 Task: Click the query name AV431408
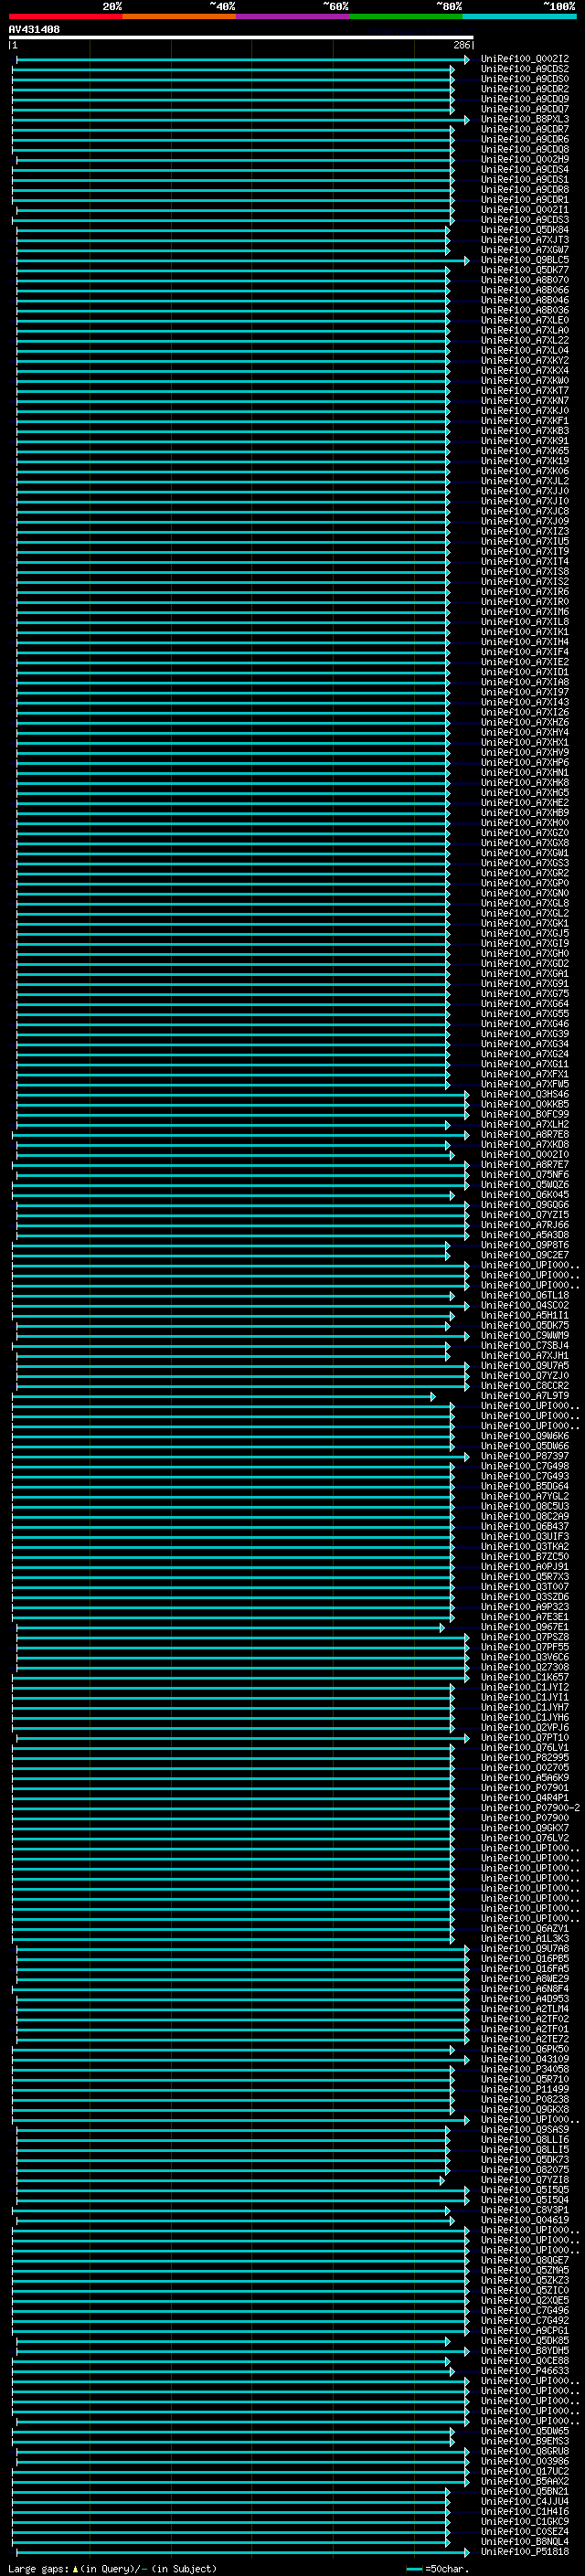pos(34,30)
